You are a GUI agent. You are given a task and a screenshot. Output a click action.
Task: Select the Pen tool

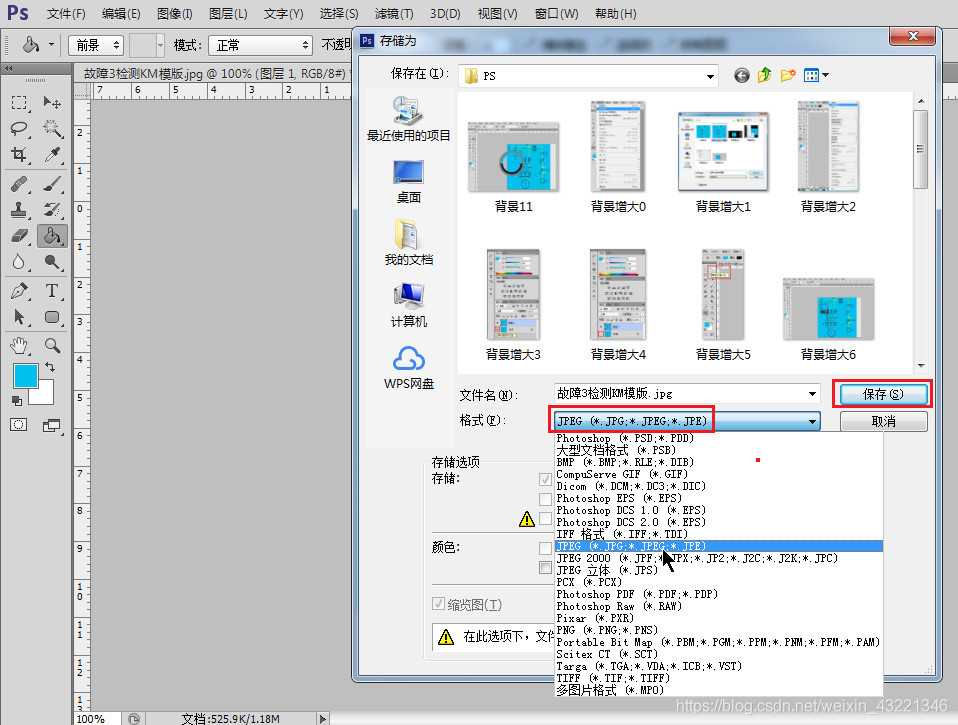[x=20, y=291]
